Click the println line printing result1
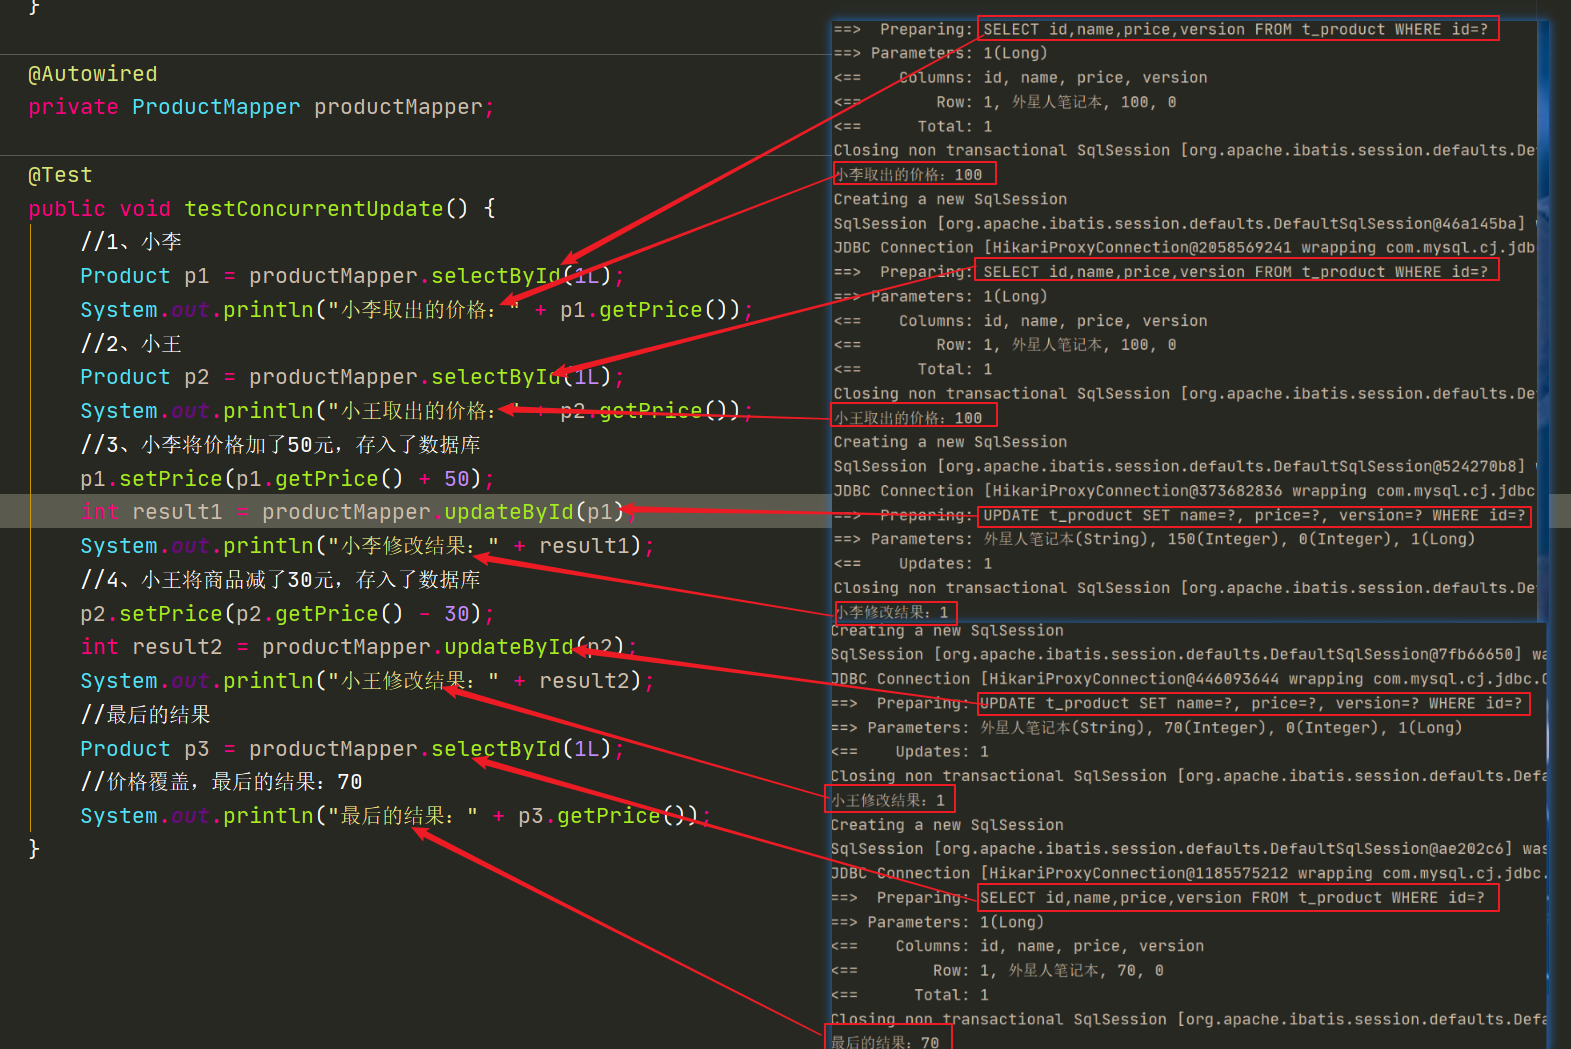 pyautogui.click(x=367, y=546)
